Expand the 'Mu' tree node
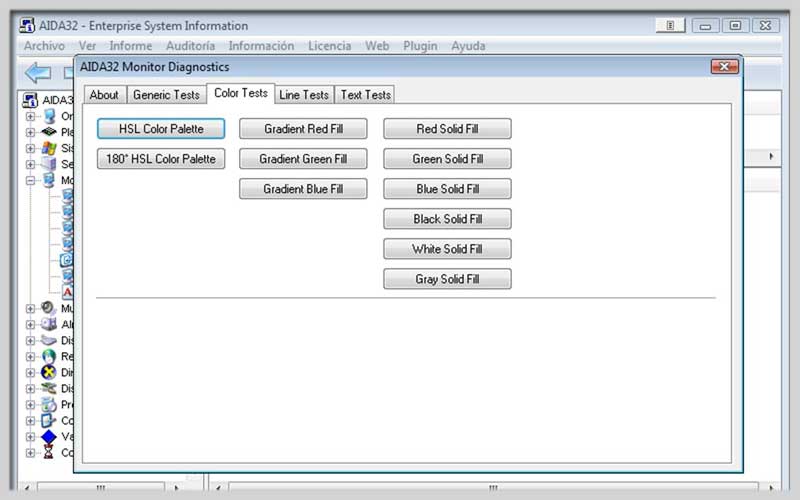 (x=31, y=309)
